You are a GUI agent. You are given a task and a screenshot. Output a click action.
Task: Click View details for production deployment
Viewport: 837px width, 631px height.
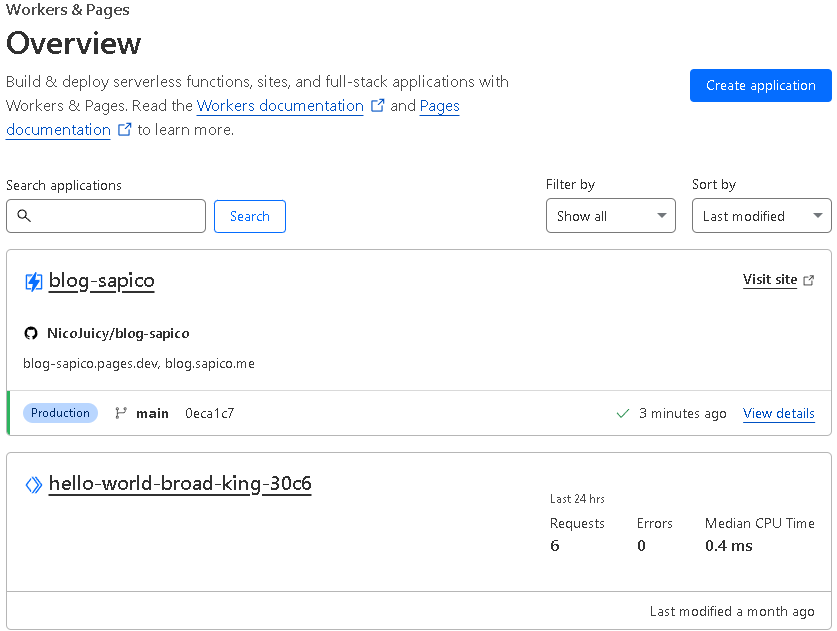pyautogui.click(x=779, y=414)
